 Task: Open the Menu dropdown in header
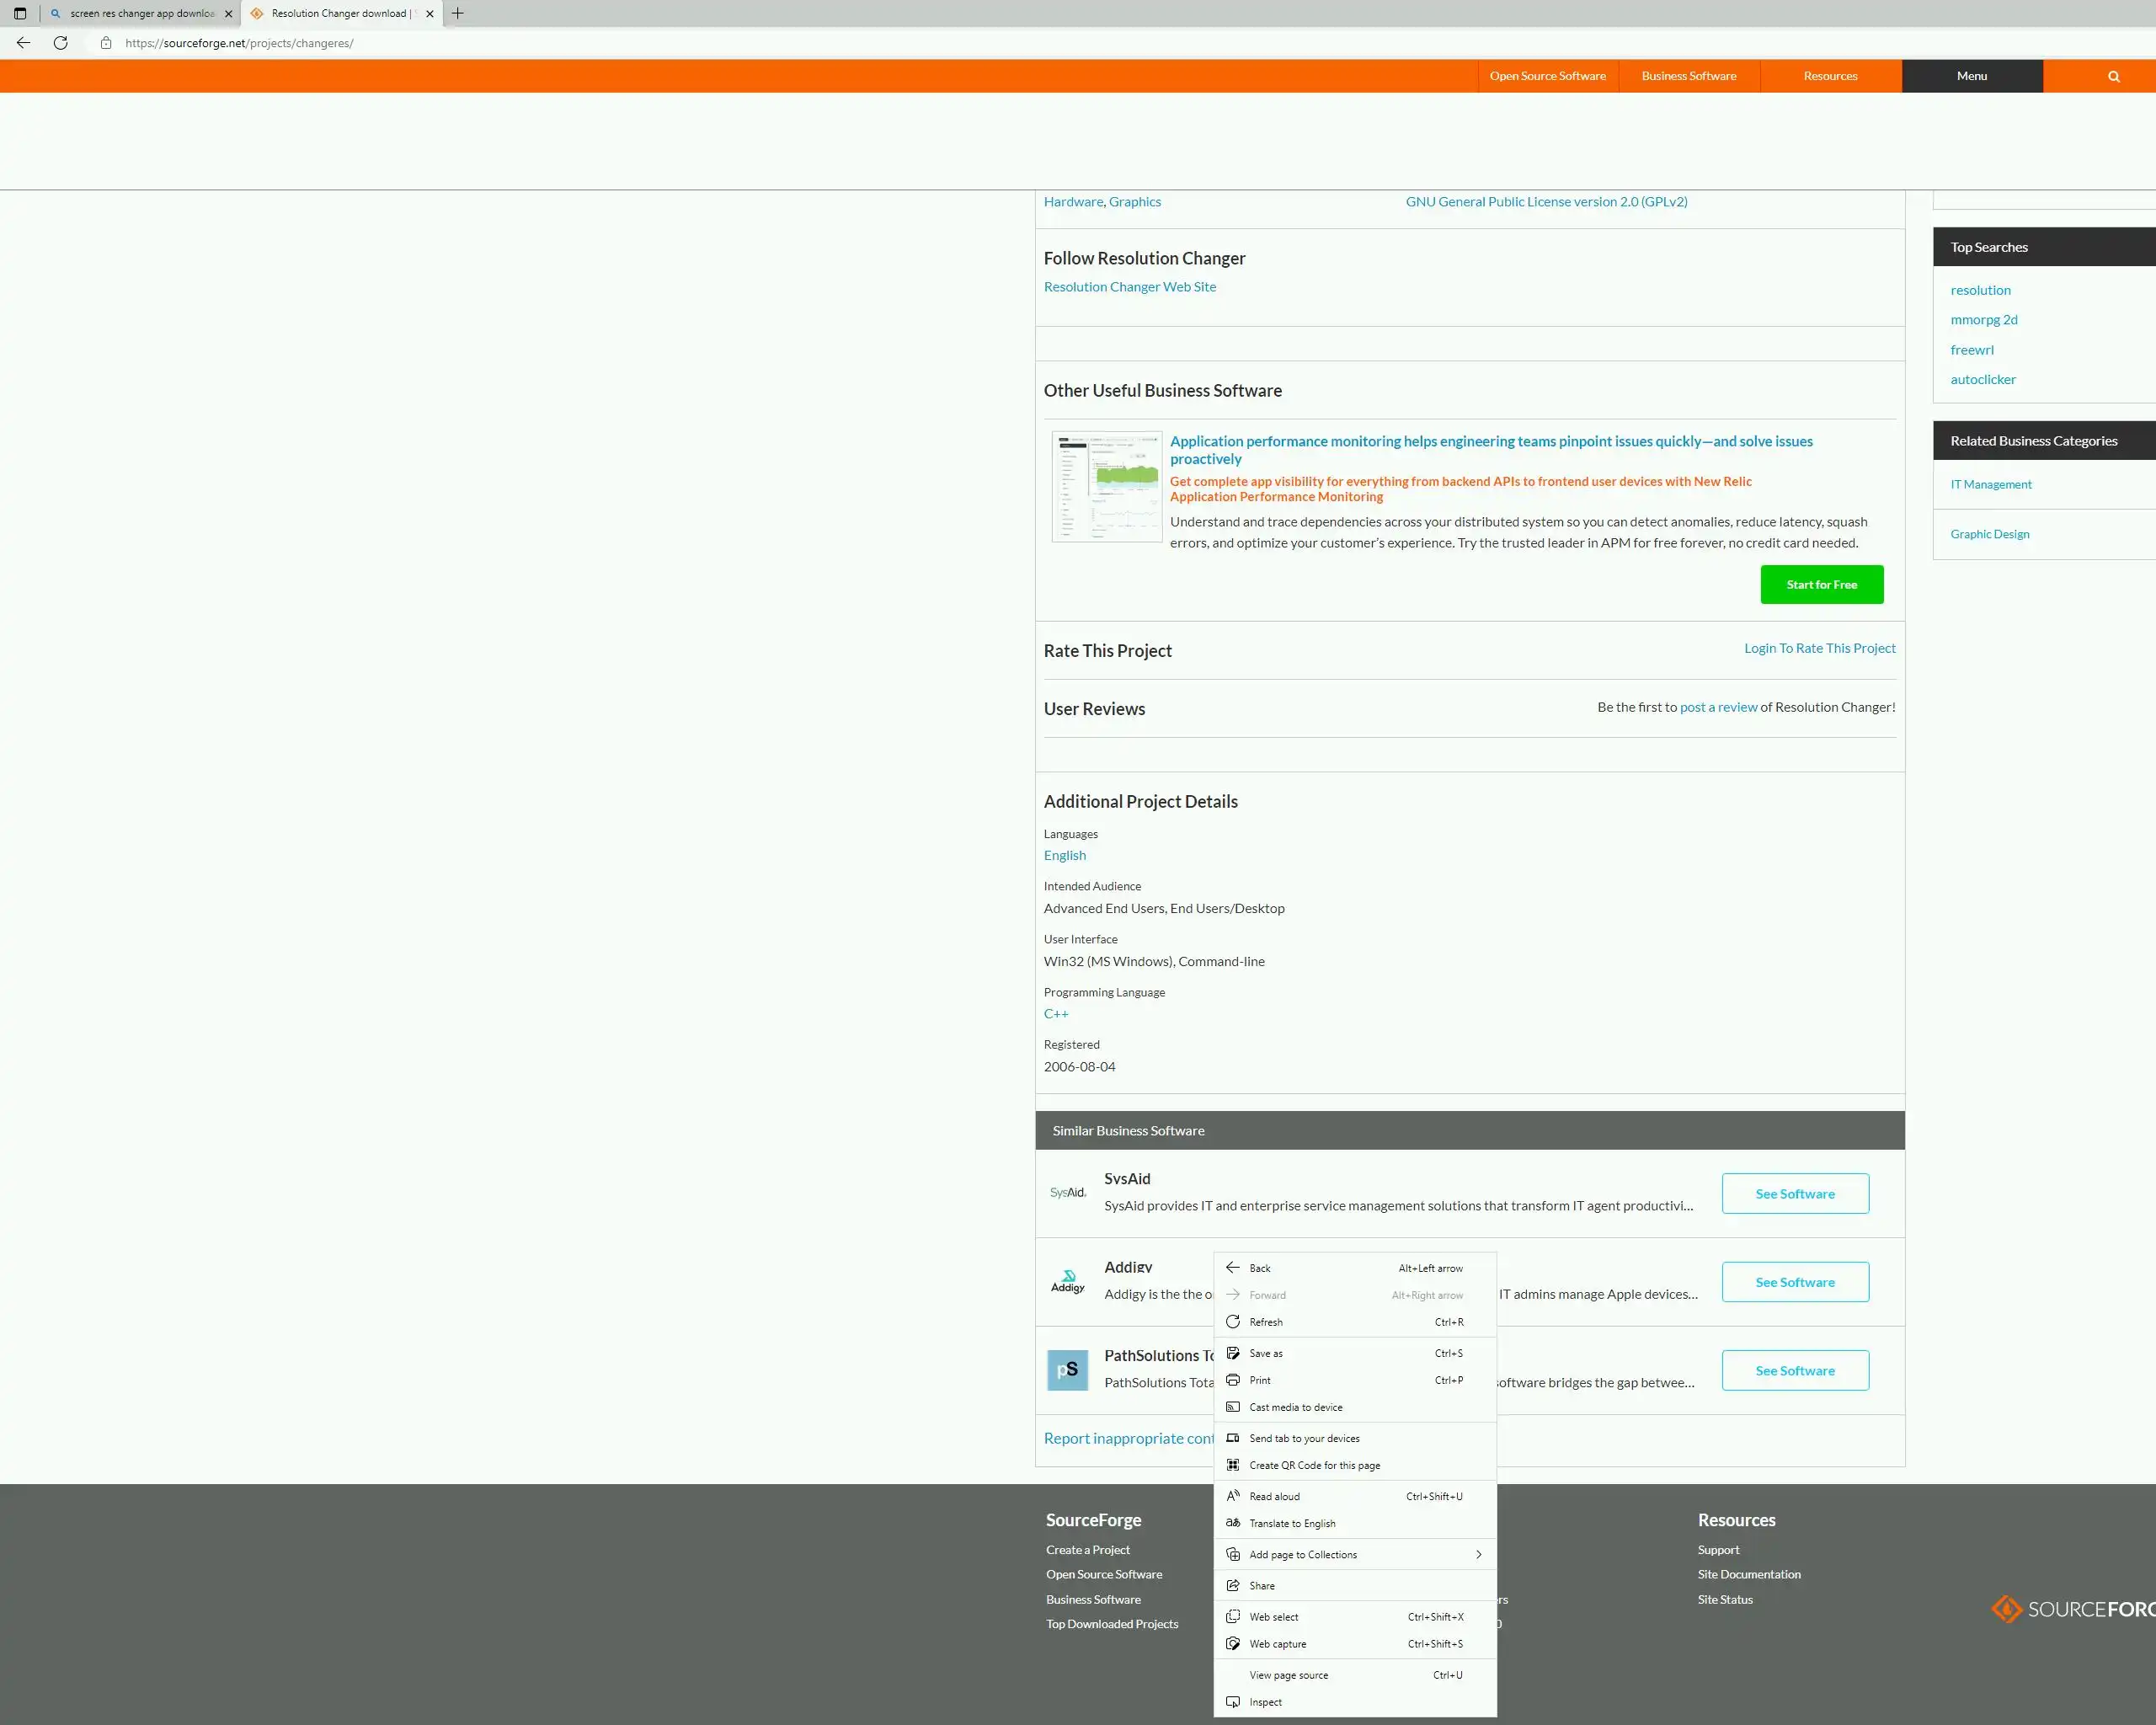click(x=1971, y=76)
